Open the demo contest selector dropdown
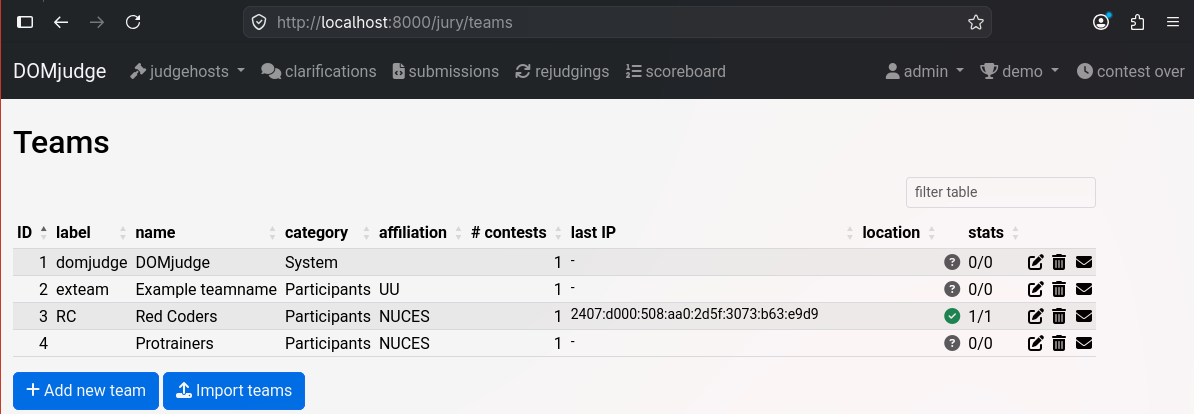The width and height of the screenshot is (1194, 414). pos(1019,72)
